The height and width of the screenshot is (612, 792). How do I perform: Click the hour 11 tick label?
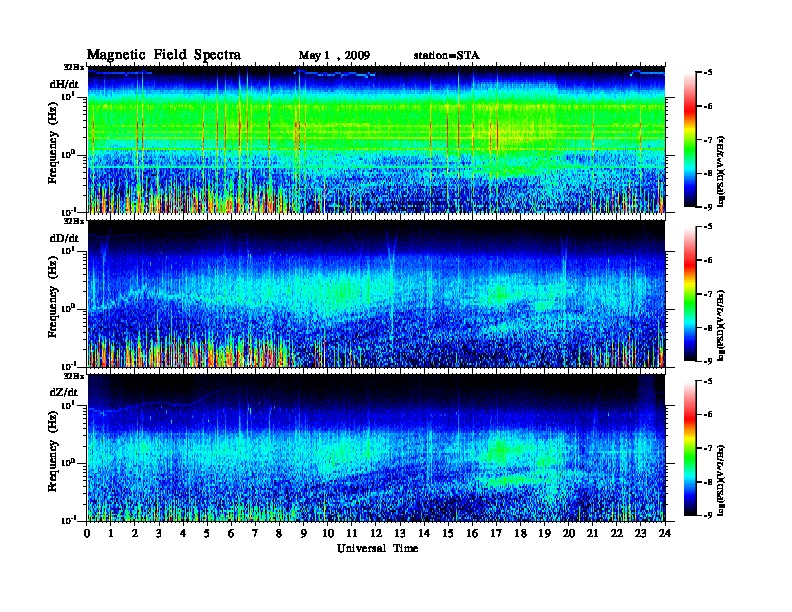[x=352, y=533]
